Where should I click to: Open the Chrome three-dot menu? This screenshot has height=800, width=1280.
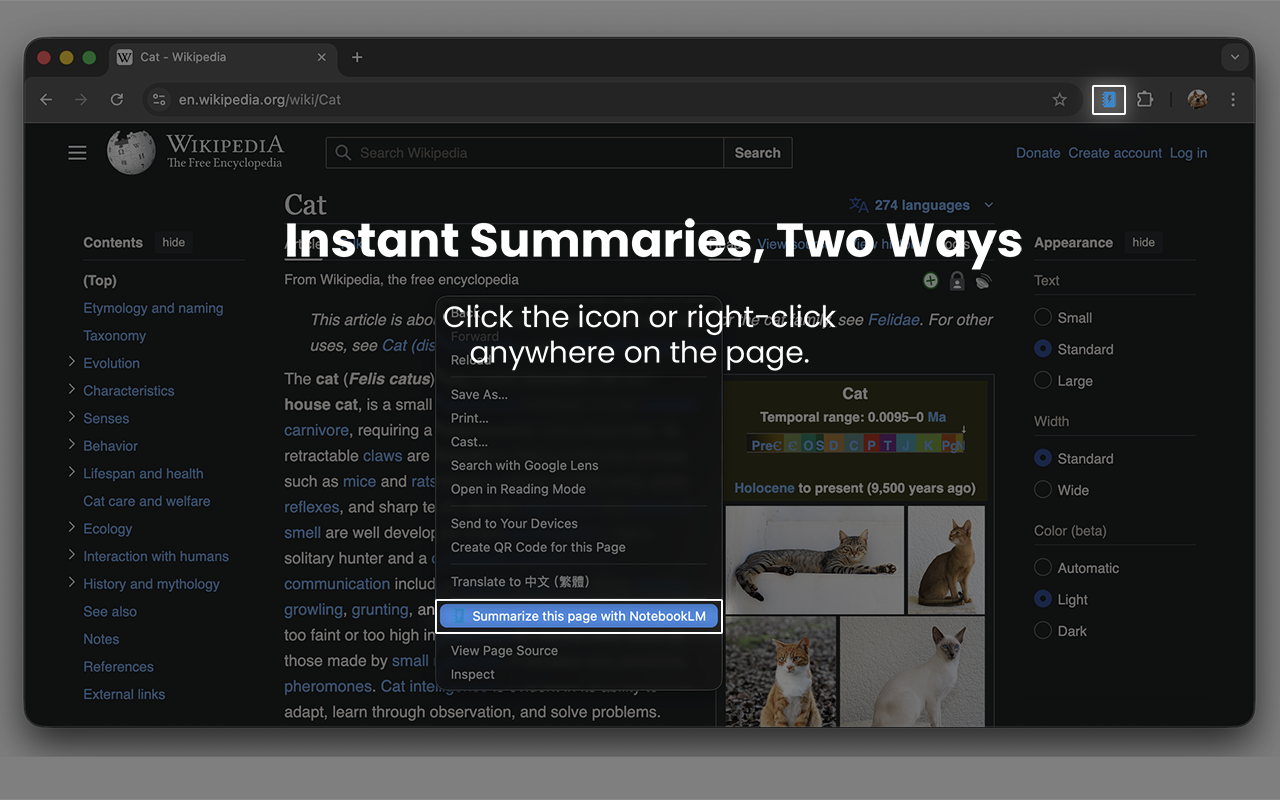pos(1233,100)
